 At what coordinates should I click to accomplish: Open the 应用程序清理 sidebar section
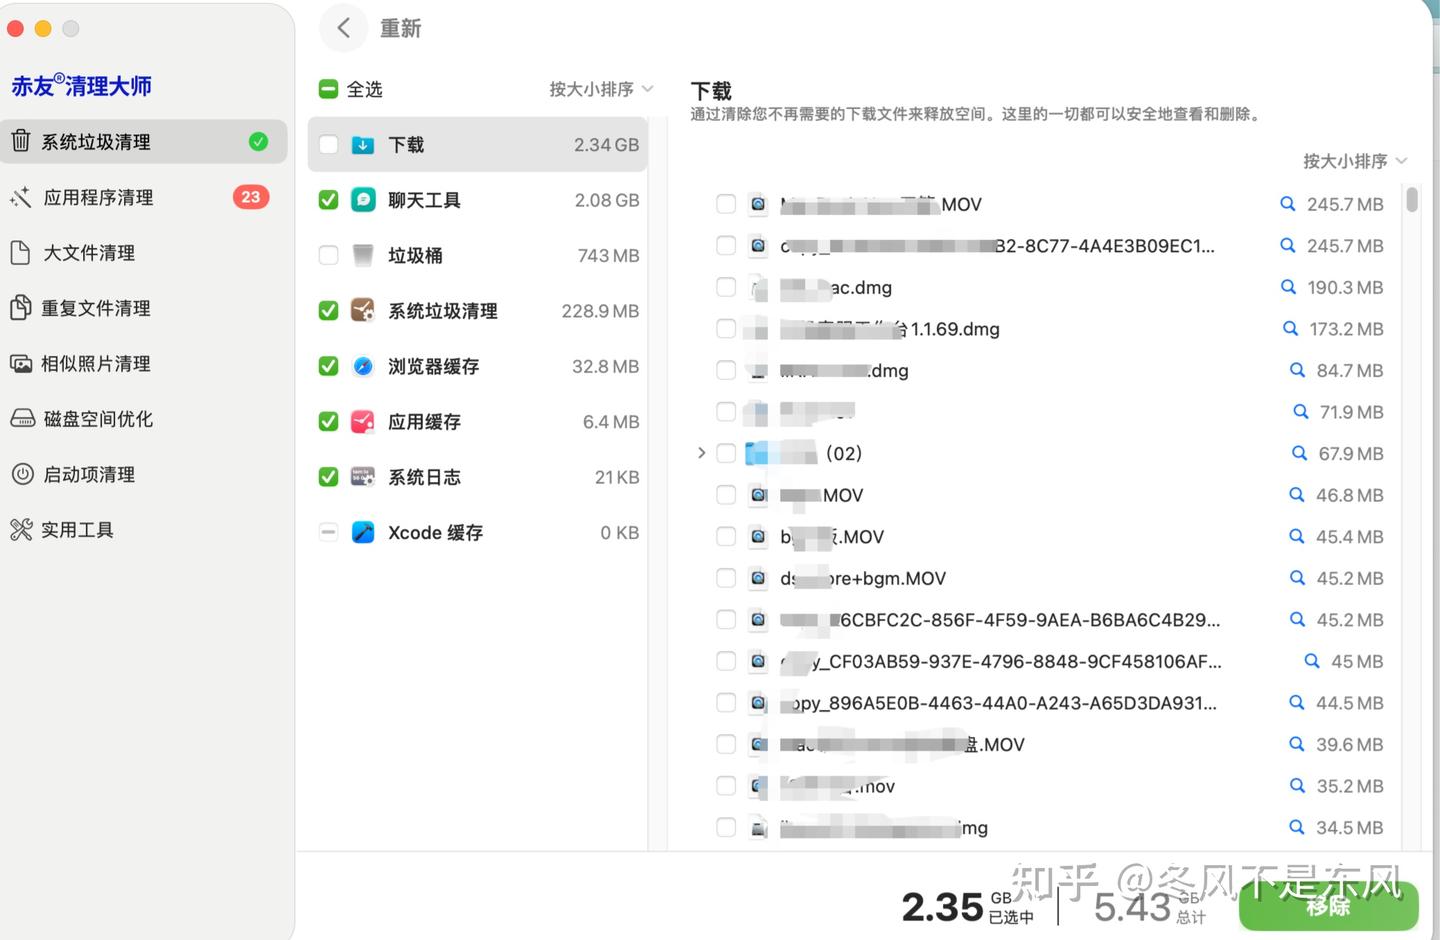tap(144, 197)
